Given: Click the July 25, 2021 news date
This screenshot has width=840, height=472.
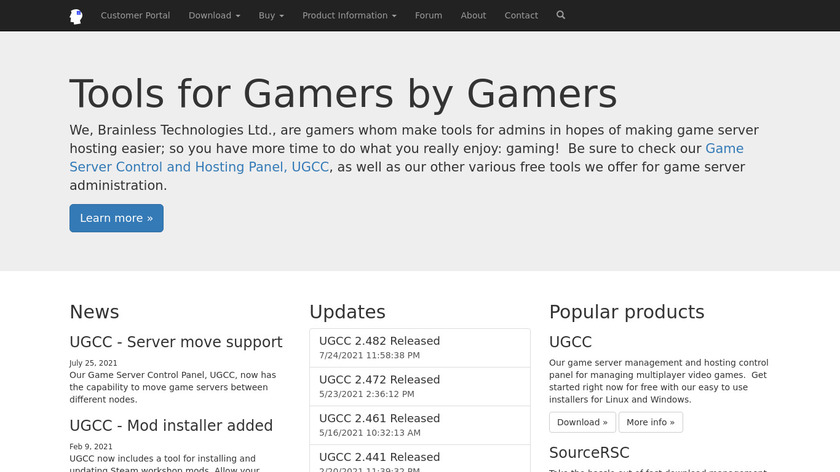Looking at the screenshot, I should [x=93, y=363].
